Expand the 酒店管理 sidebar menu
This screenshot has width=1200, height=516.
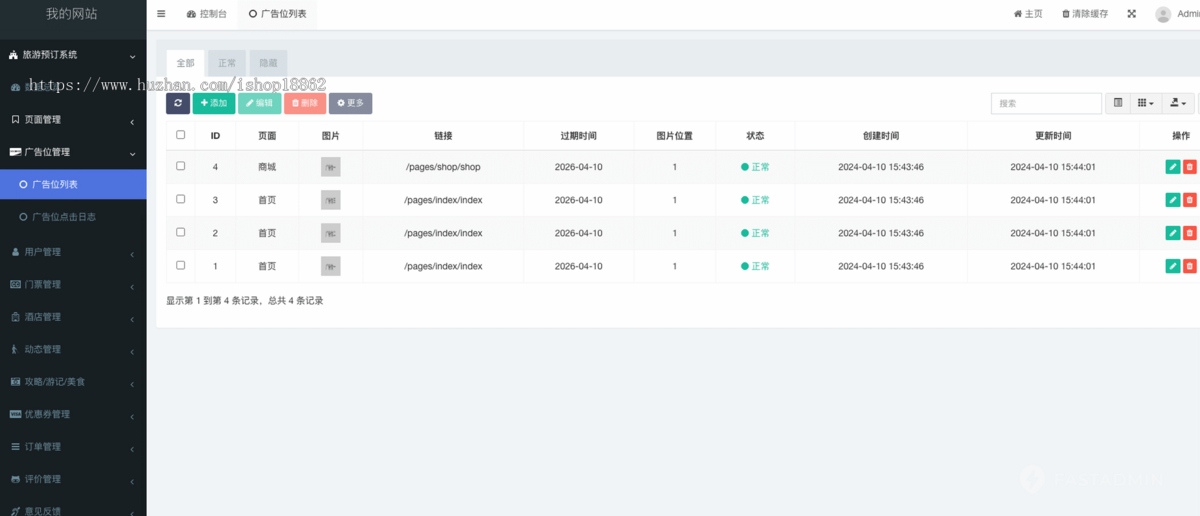(x=72, y=317)
